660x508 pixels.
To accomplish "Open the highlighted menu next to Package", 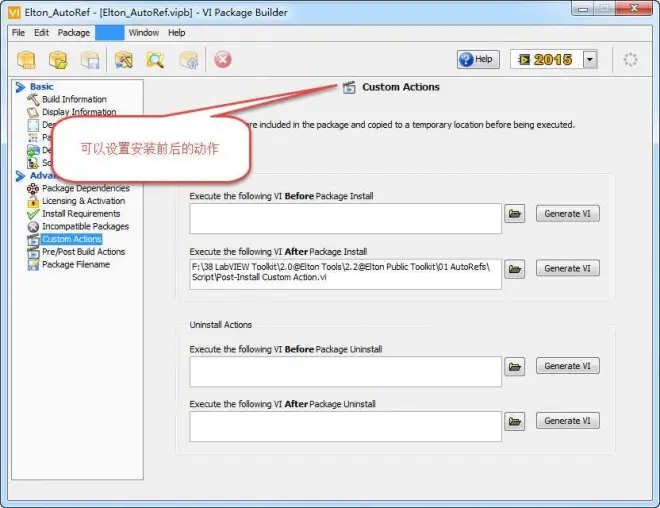I will [109, 32].
